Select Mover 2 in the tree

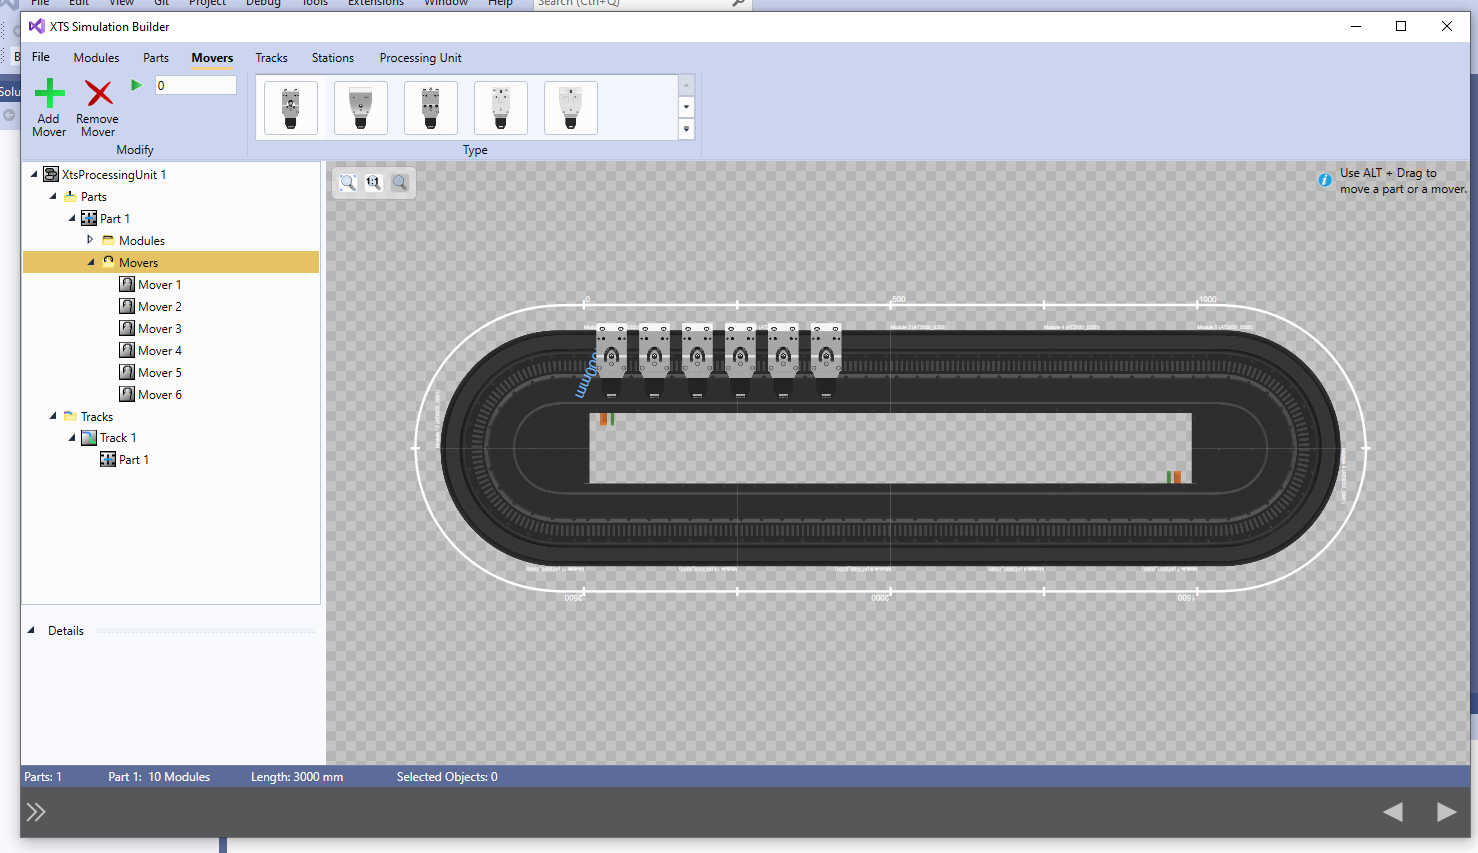click(x=160, y=307)
